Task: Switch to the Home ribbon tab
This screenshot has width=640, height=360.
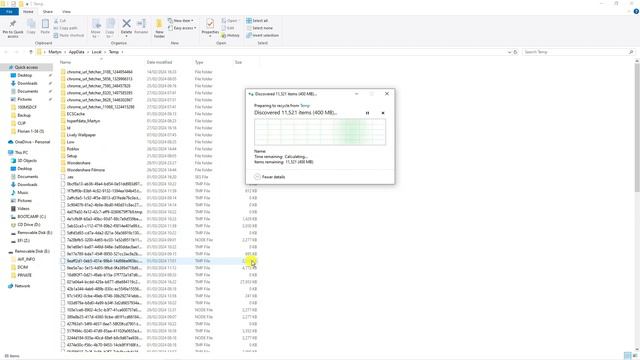Action: point(28,11)
